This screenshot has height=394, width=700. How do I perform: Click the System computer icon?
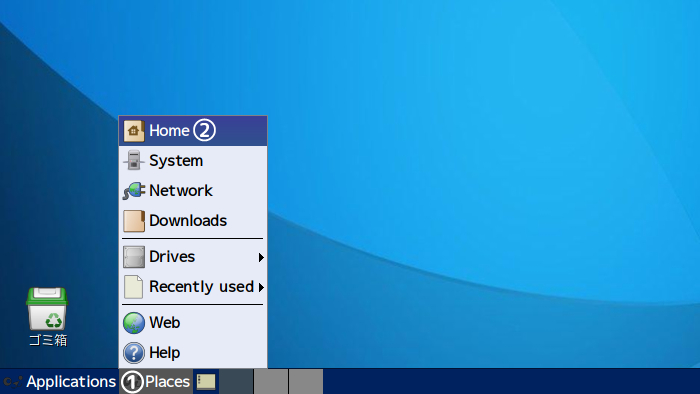click(x=133, y=161)
